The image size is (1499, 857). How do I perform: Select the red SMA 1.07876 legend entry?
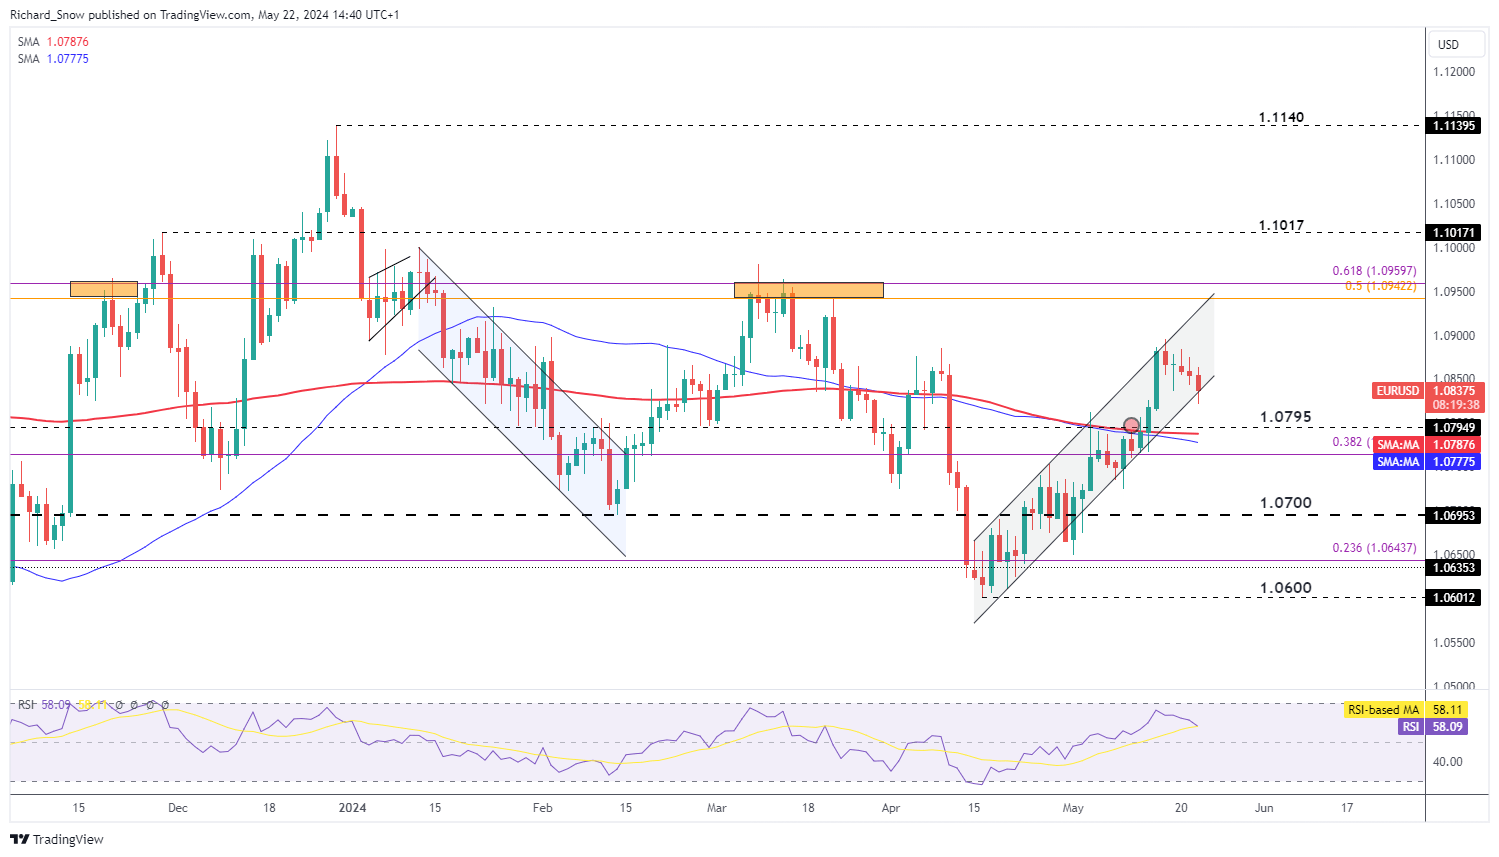pos(53,42)
